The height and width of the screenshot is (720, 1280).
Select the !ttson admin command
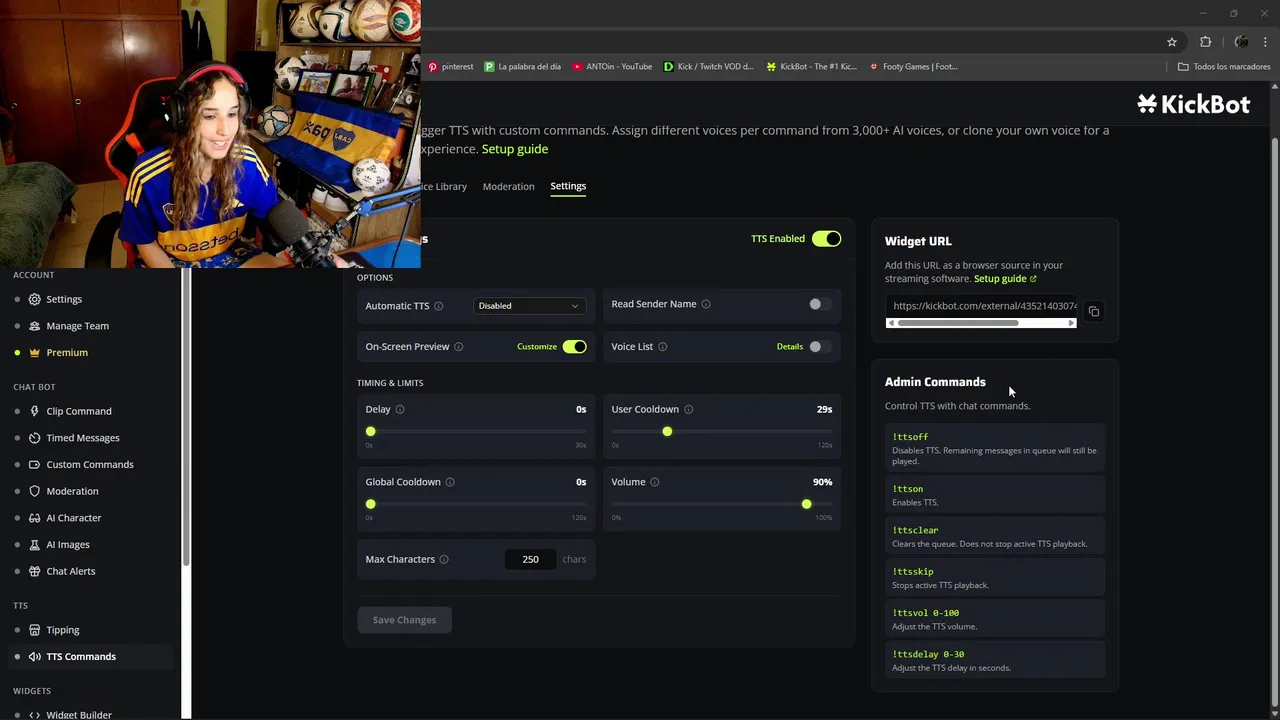coord(995,495)
